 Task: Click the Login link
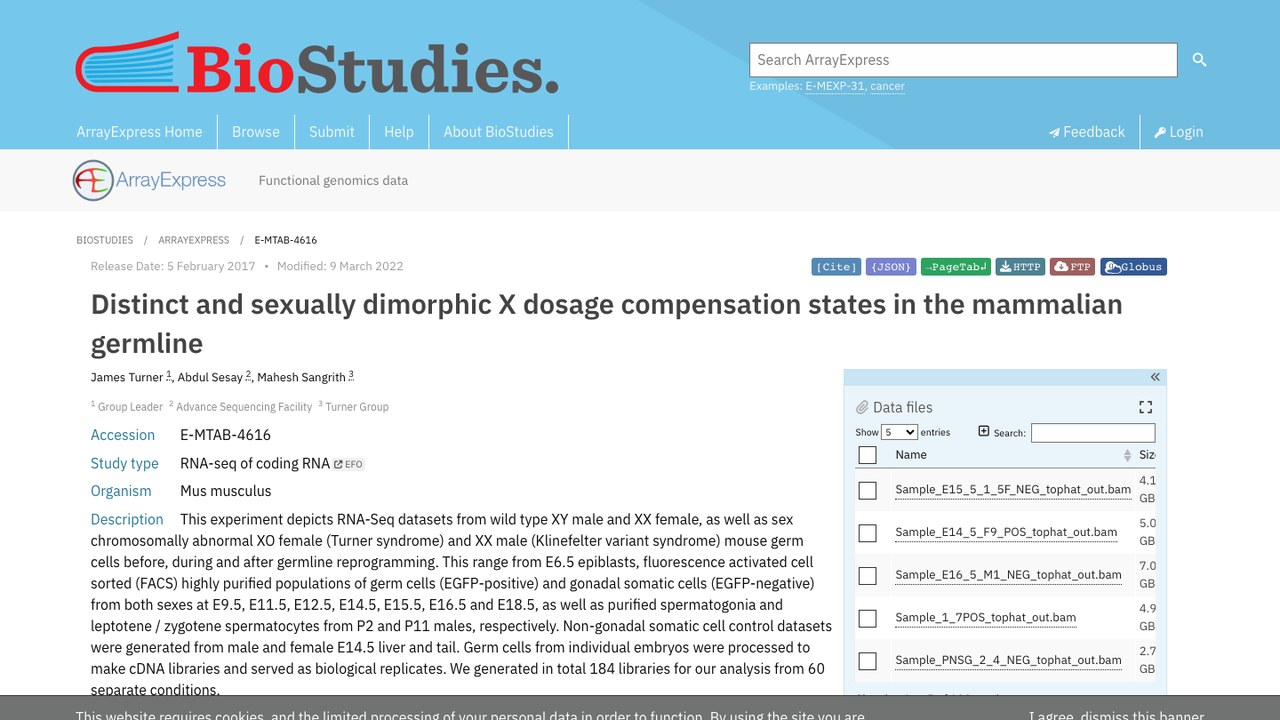[x=1179, y=132]
